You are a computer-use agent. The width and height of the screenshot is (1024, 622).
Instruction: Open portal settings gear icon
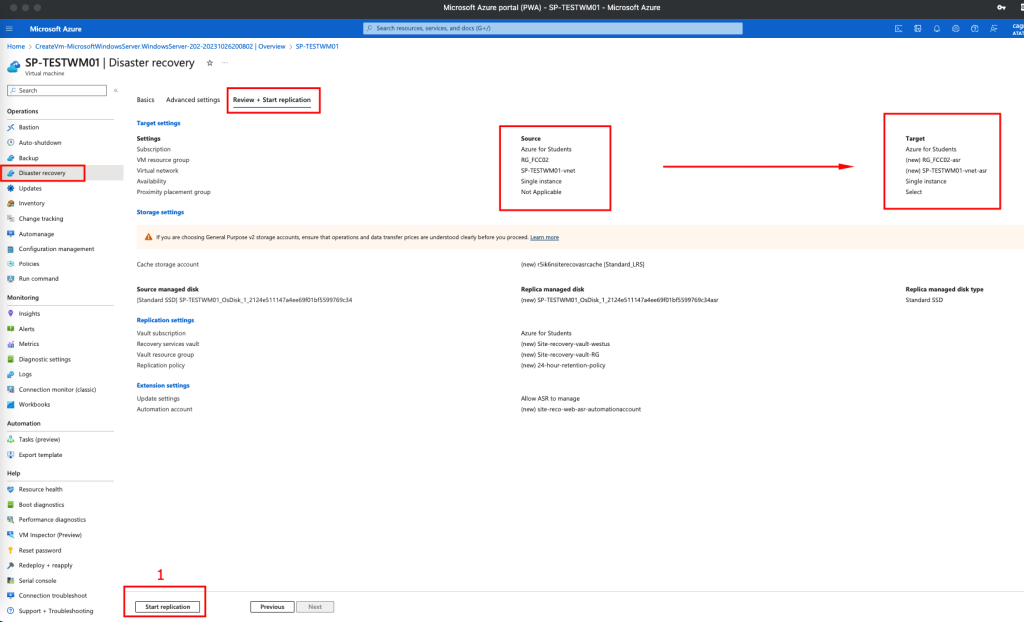[955, 29]
